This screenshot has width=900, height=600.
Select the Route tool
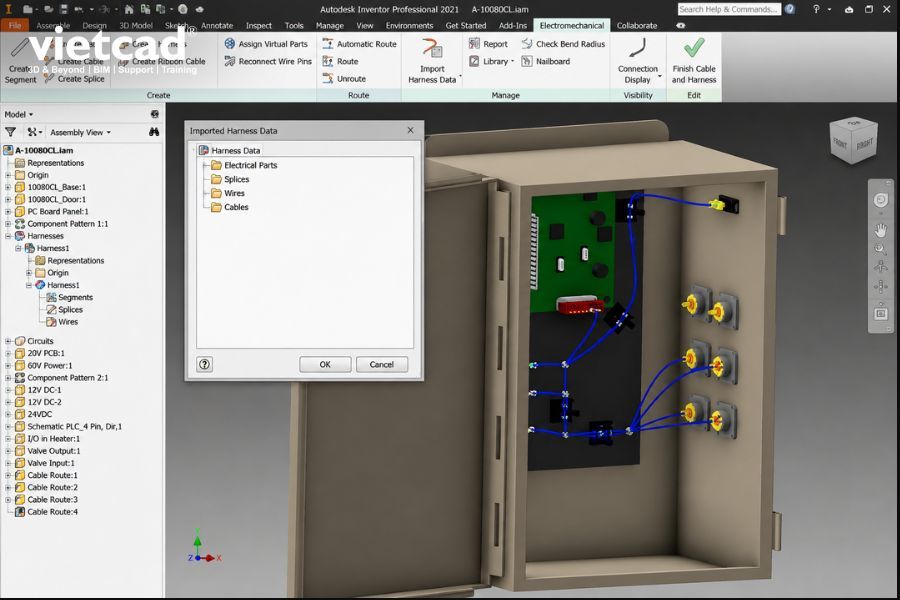pyautogui.click(x=340, y=61)
